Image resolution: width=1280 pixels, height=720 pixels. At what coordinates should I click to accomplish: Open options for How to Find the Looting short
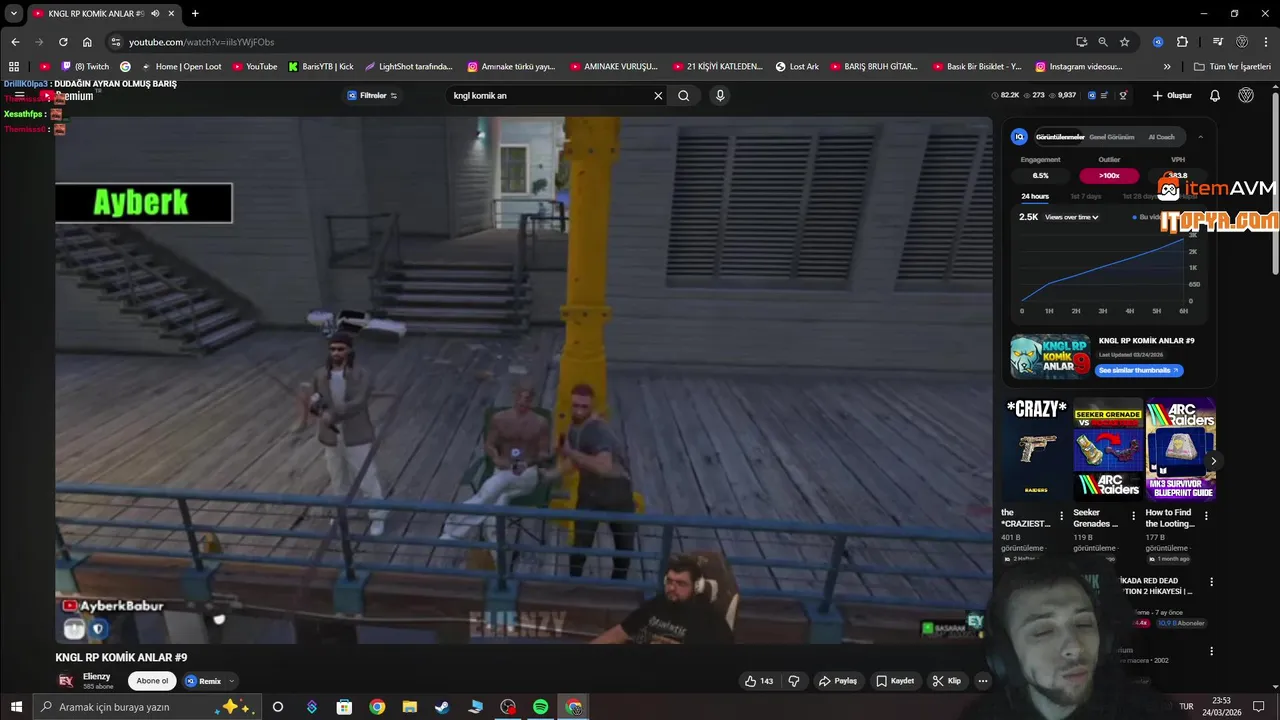click(1206, 516)
